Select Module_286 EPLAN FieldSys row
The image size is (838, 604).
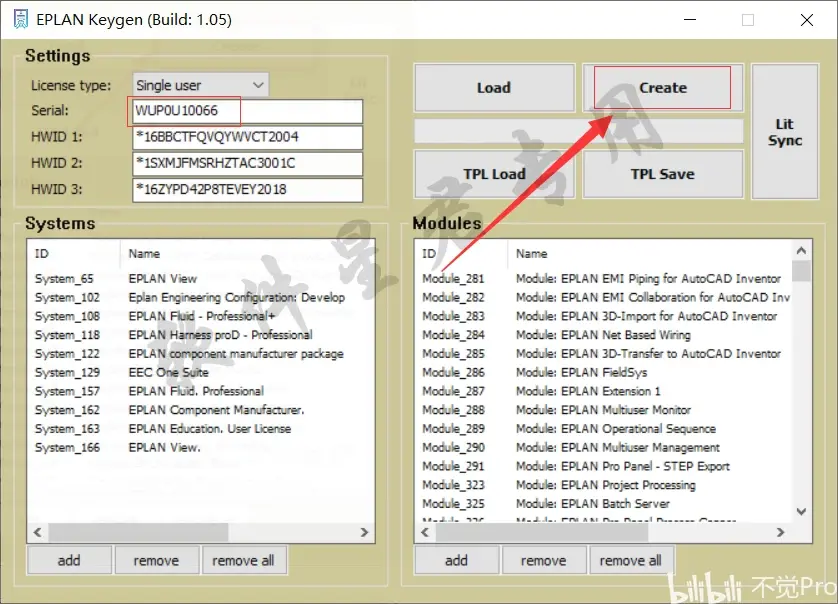pyautogui.click(x=603, y=372)
